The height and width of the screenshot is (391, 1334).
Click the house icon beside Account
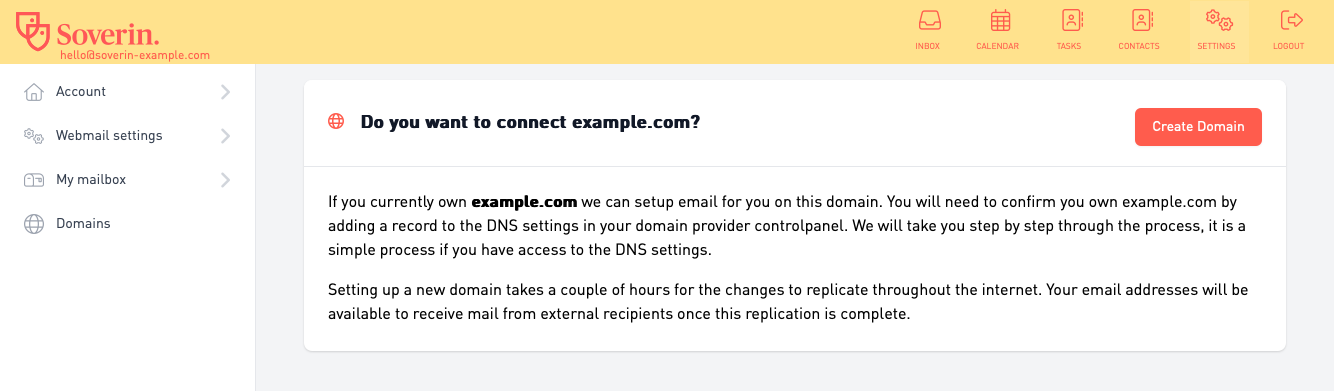pos(34,92)
